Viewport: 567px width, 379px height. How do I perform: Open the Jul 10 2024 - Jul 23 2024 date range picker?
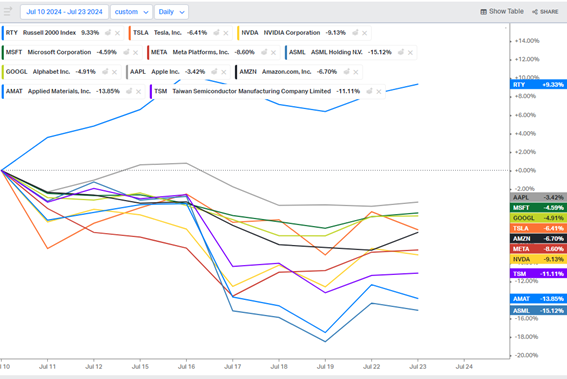tap(64, 12)
